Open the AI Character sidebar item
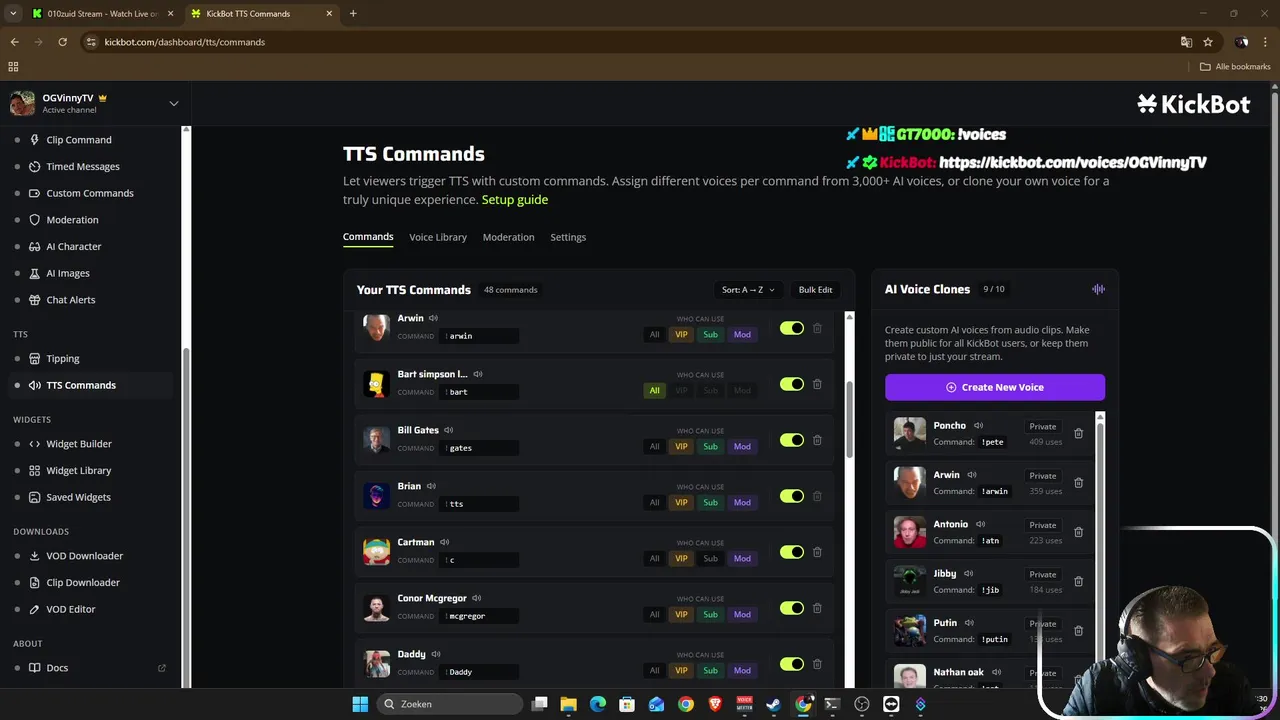The image size is (1280, 720). [x=90, y=246]
